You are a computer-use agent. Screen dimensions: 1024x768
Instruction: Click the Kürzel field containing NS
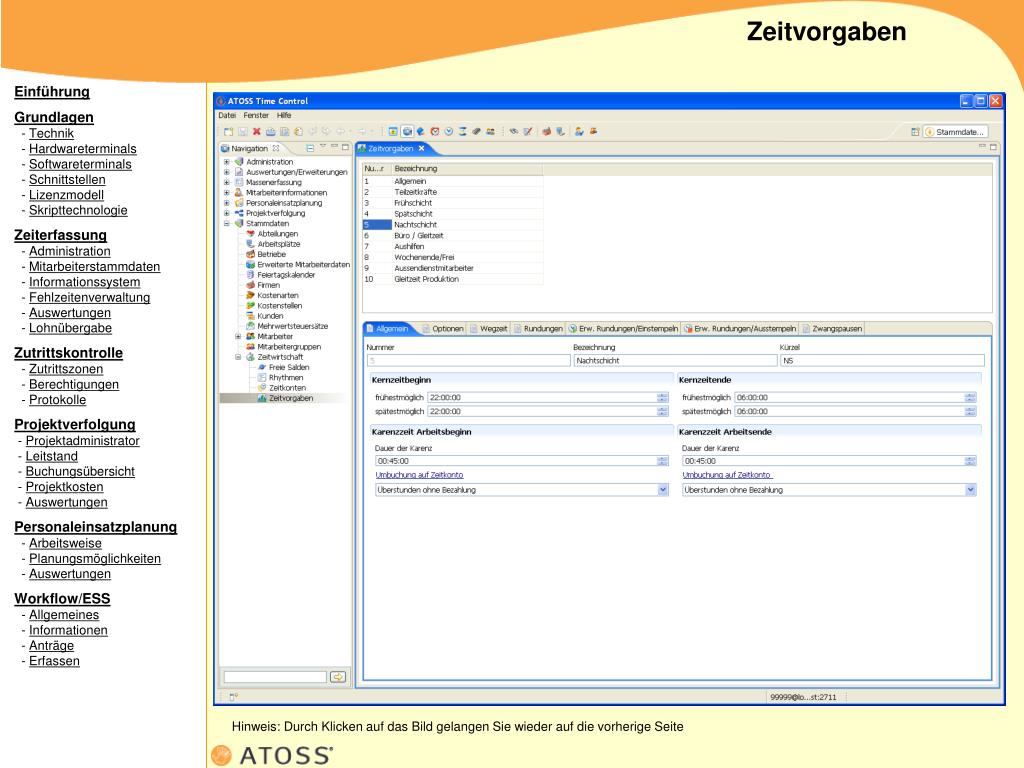tap(882, 360)
